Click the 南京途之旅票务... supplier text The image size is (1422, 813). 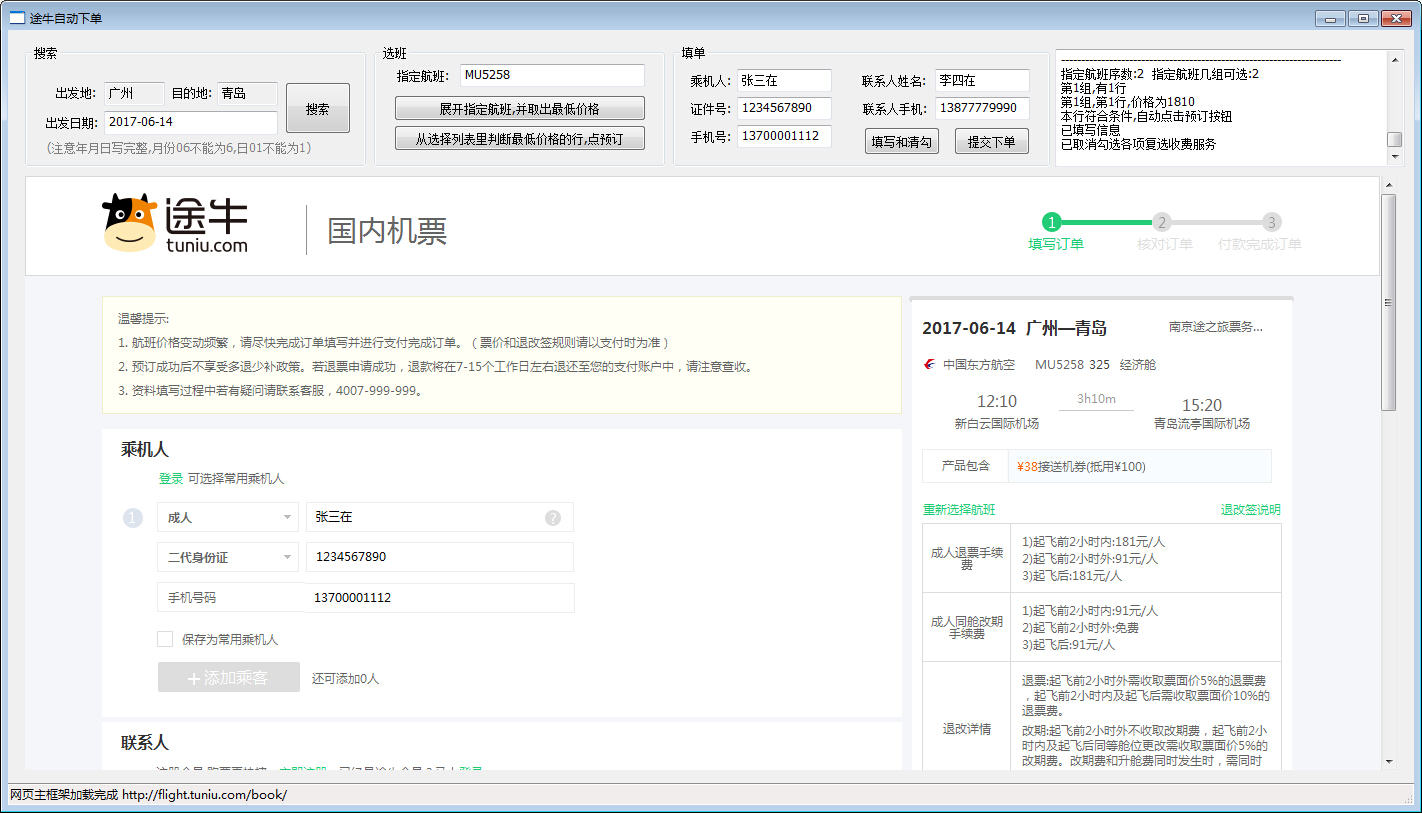[1216, 326]
